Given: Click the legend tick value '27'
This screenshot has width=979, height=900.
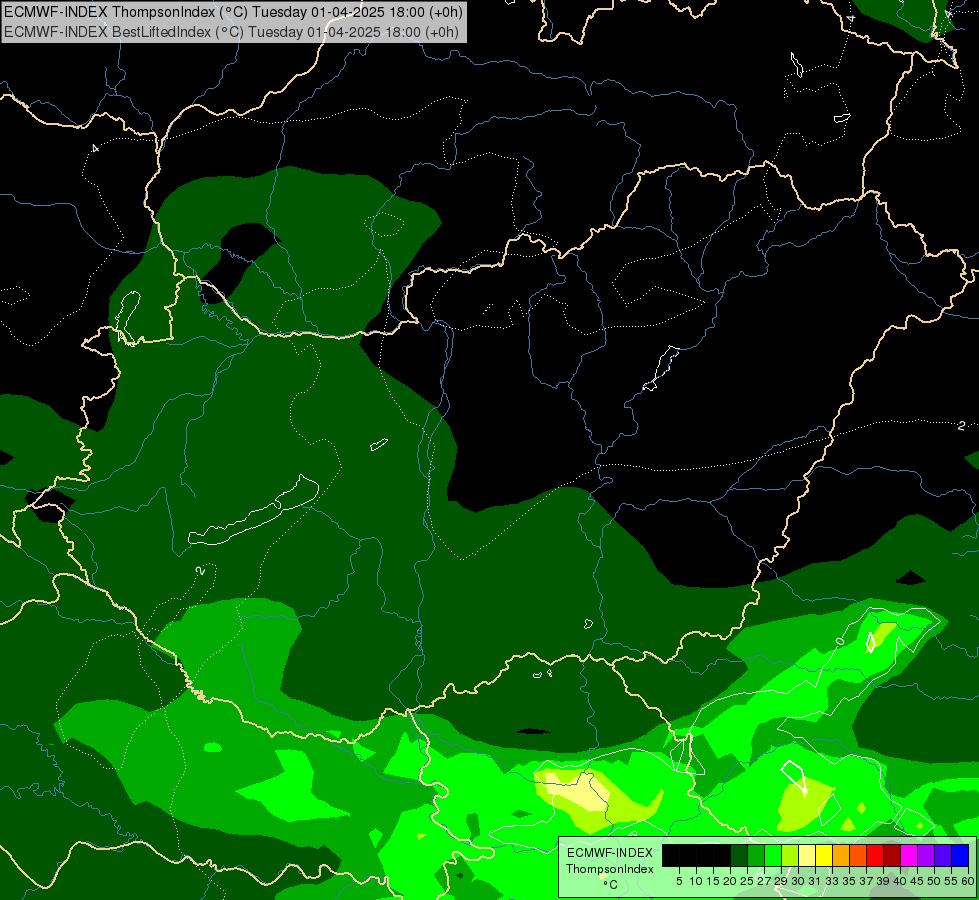Looking at the screenshot, I should point(764,881).
